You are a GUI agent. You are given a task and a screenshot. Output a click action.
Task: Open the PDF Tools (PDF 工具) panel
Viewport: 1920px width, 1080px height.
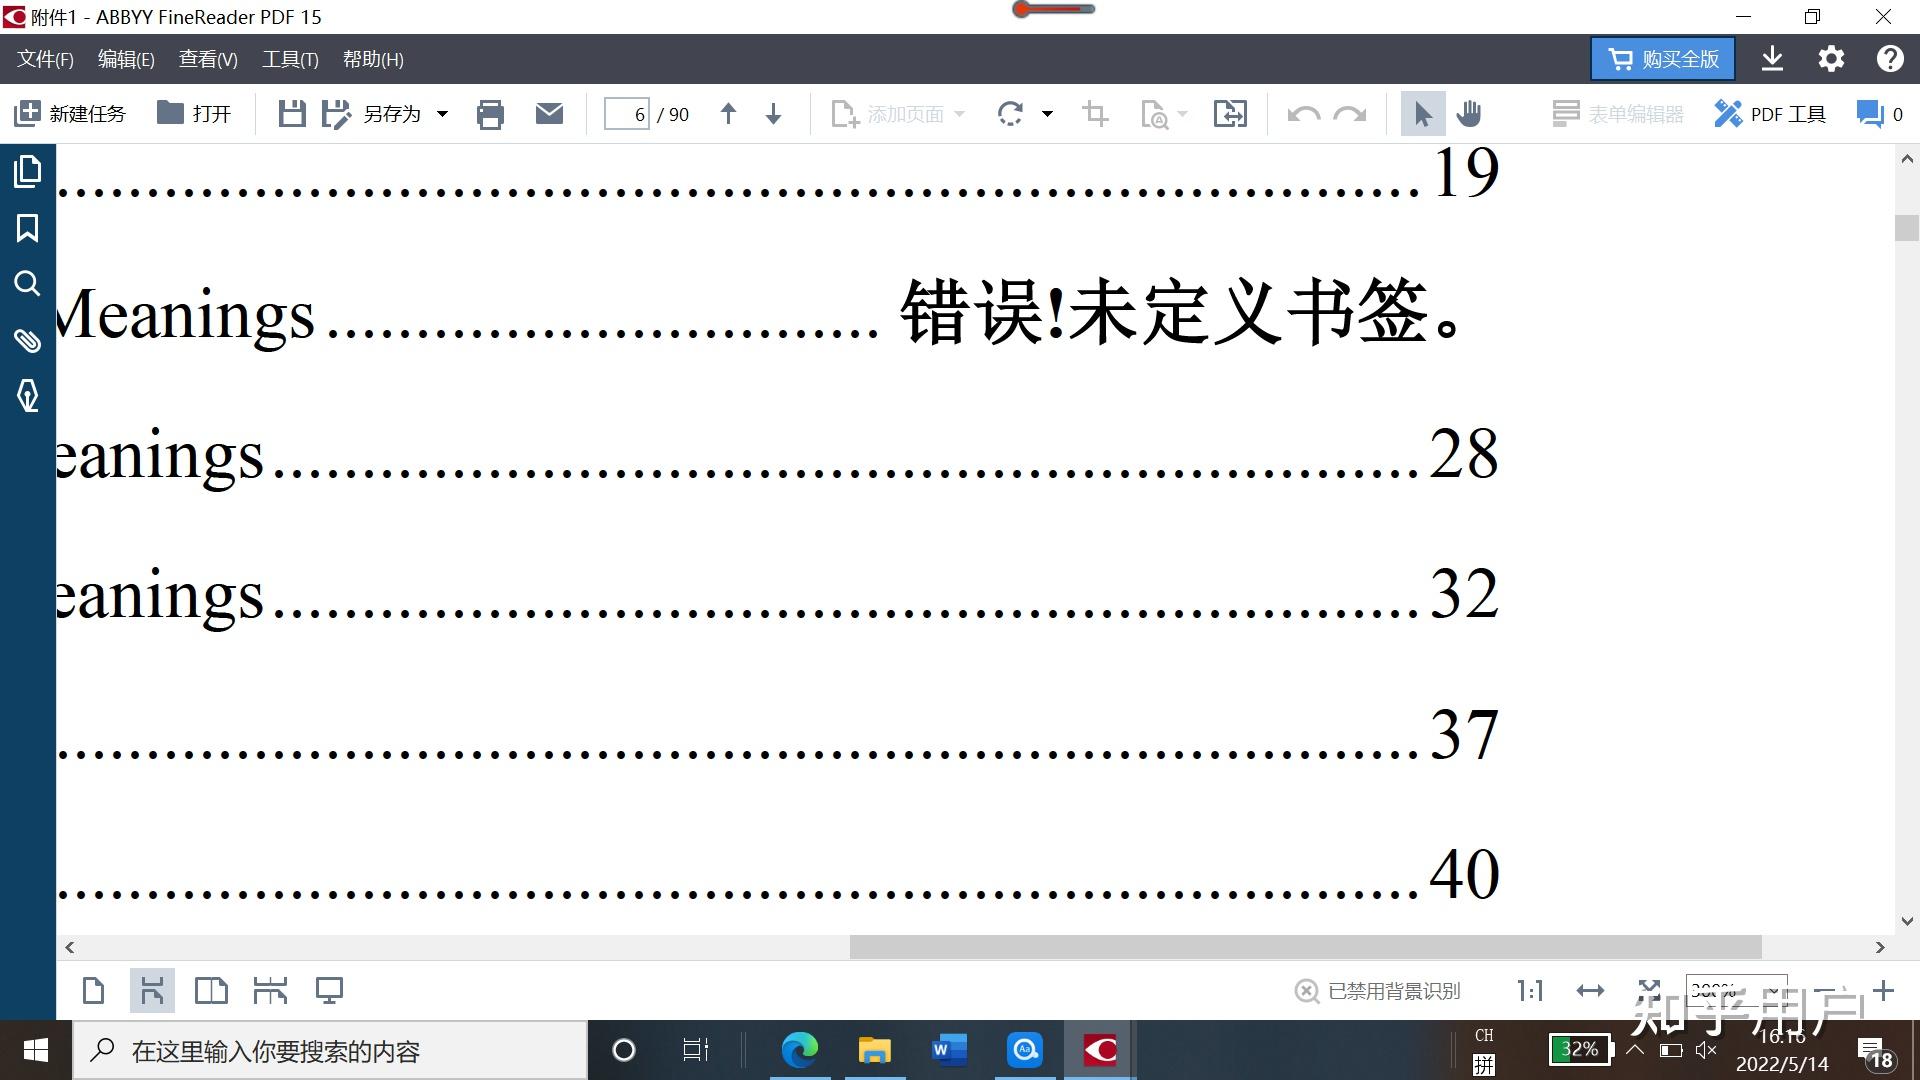pos(1770,114)
